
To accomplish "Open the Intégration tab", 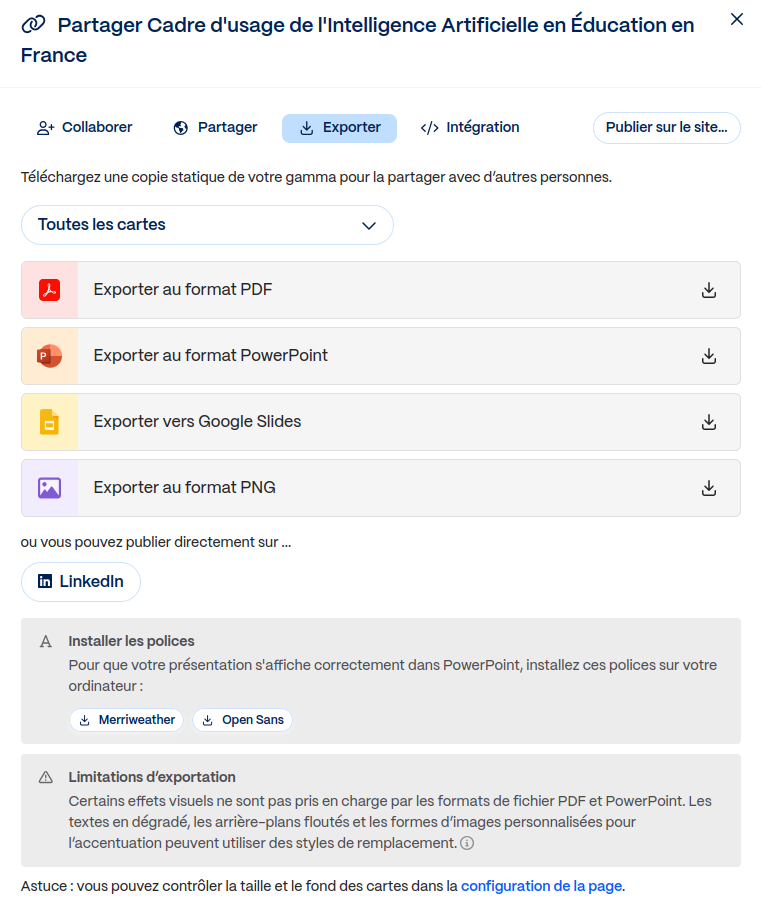I will tap(470, 128).
